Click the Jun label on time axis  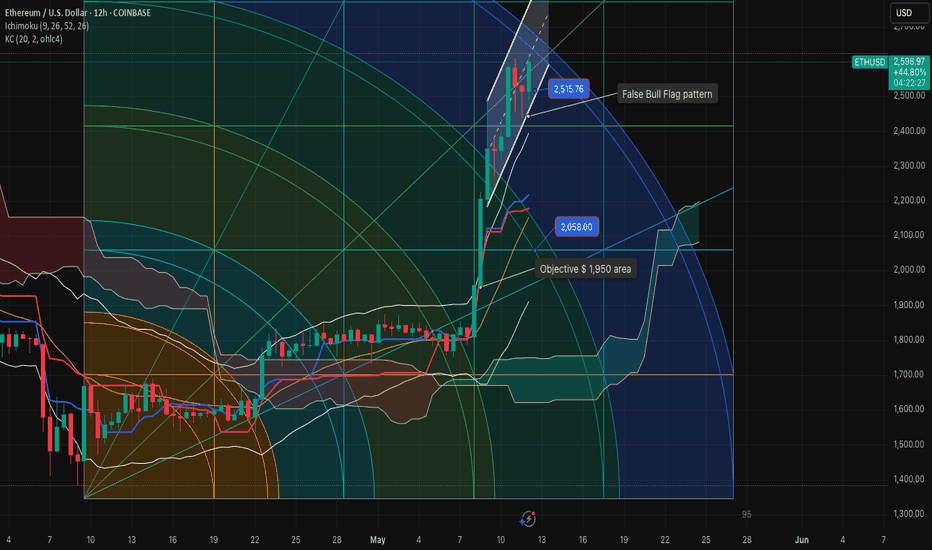click(802, 540)
